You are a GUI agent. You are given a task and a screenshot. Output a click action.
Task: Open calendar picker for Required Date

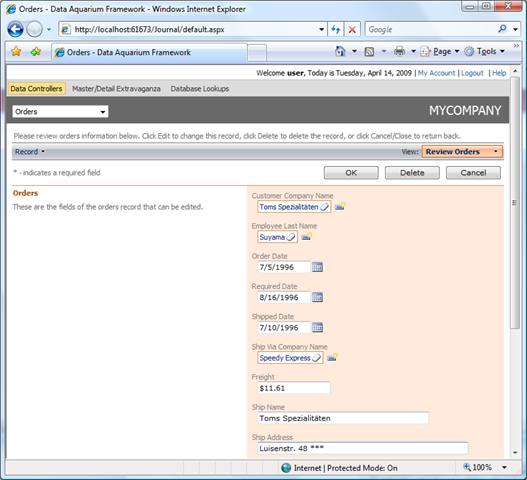coord(317,297)
